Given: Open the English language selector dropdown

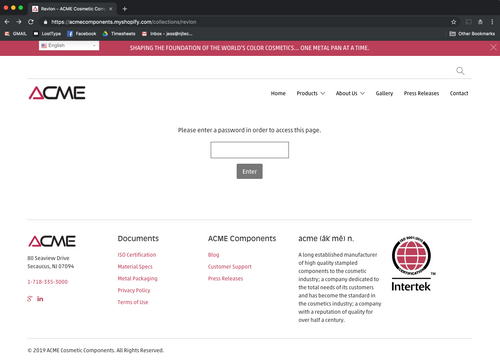Looking at the screenshot, I should coord(69,46).
